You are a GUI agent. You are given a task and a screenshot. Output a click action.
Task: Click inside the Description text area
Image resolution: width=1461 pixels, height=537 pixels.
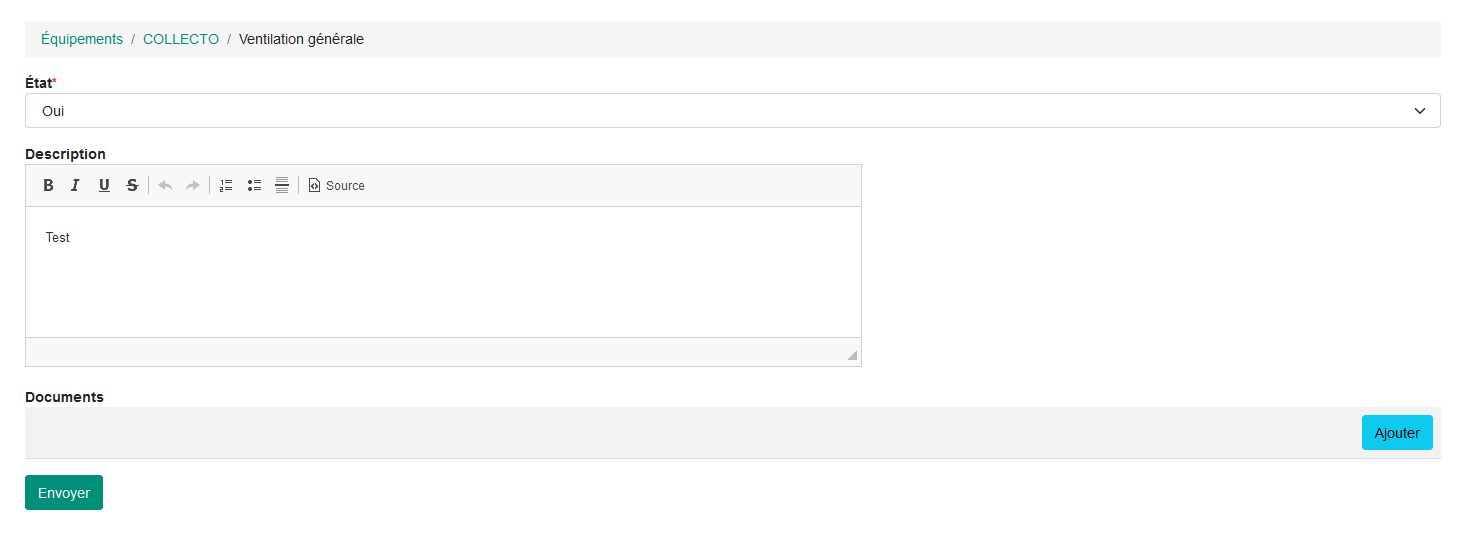point(443,271)
